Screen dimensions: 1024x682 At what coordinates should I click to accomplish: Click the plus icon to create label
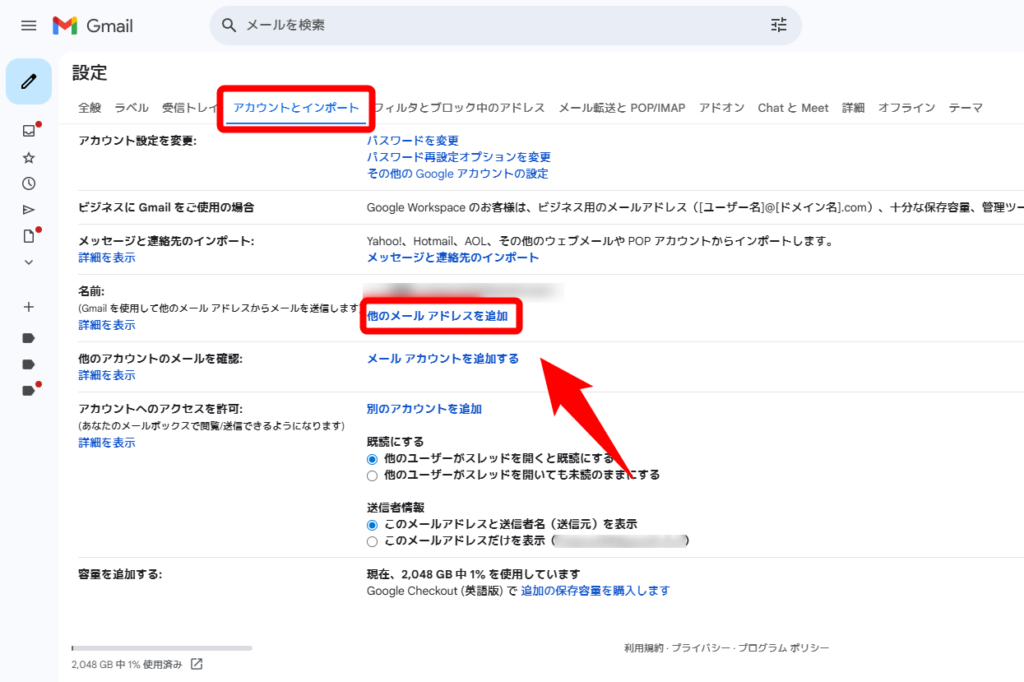[x=29, y=307]
